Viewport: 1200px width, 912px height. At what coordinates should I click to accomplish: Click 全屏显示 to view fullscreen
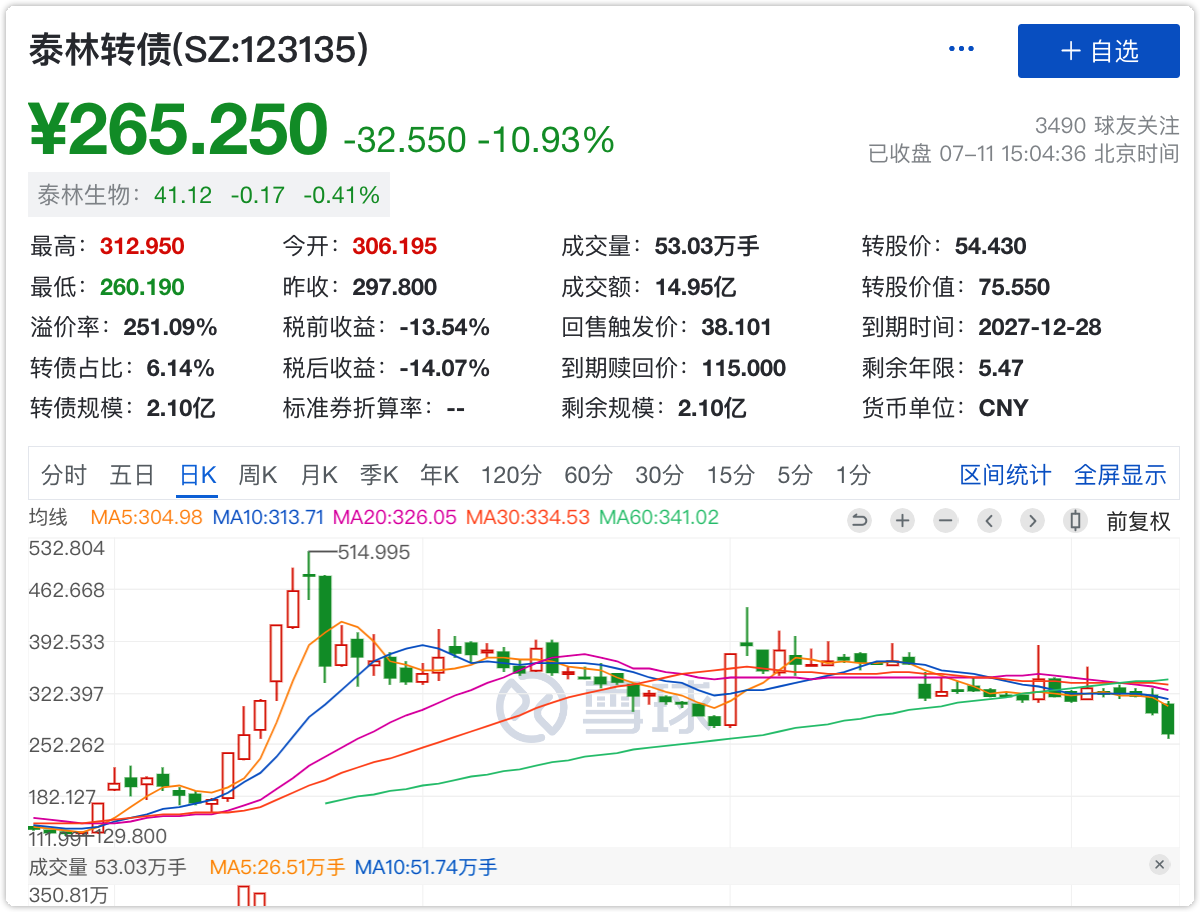point(1120,475)
